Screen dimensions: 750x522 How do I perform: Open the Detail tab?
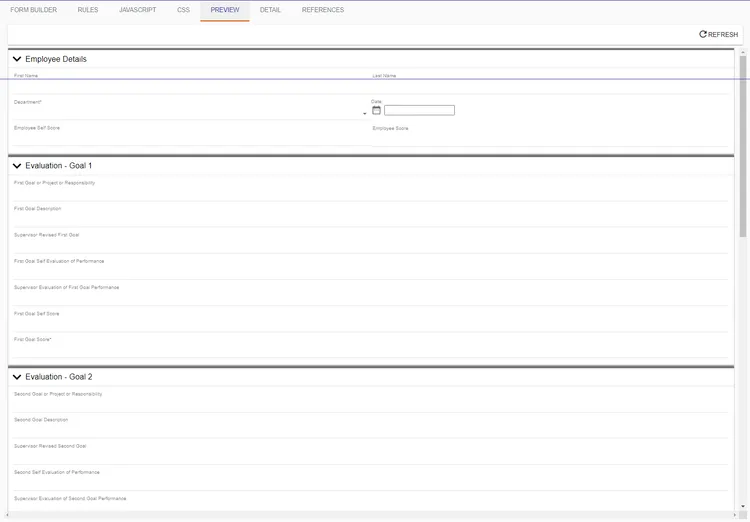(x=270, y=10)
